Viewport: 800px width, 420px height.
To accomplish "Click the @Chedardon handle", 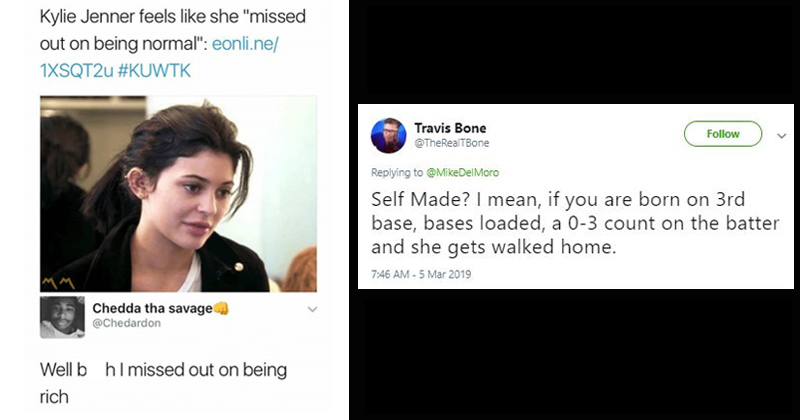I will click(x=125, y=324).
